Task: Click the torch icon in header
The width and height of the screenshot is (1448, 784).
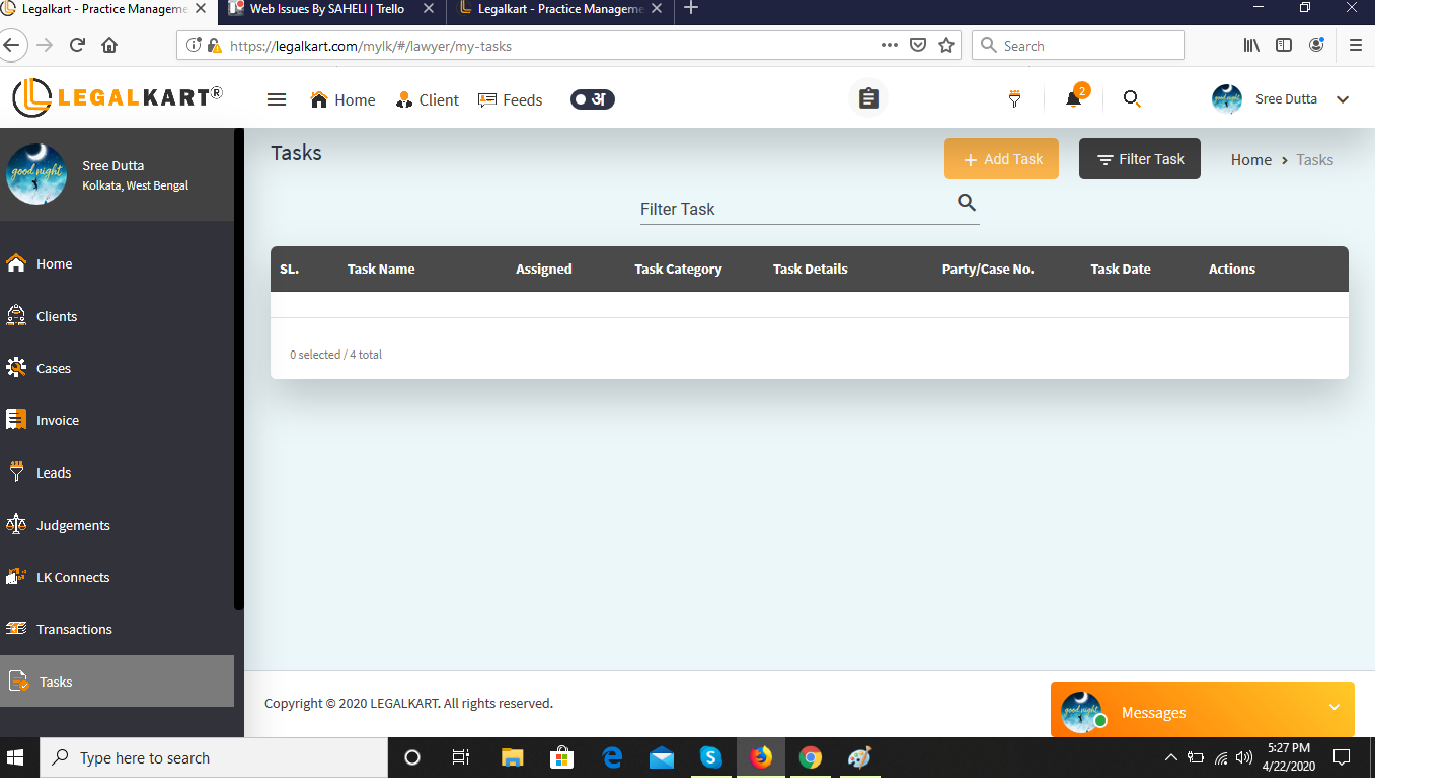Action: [x=1014, y=99]
